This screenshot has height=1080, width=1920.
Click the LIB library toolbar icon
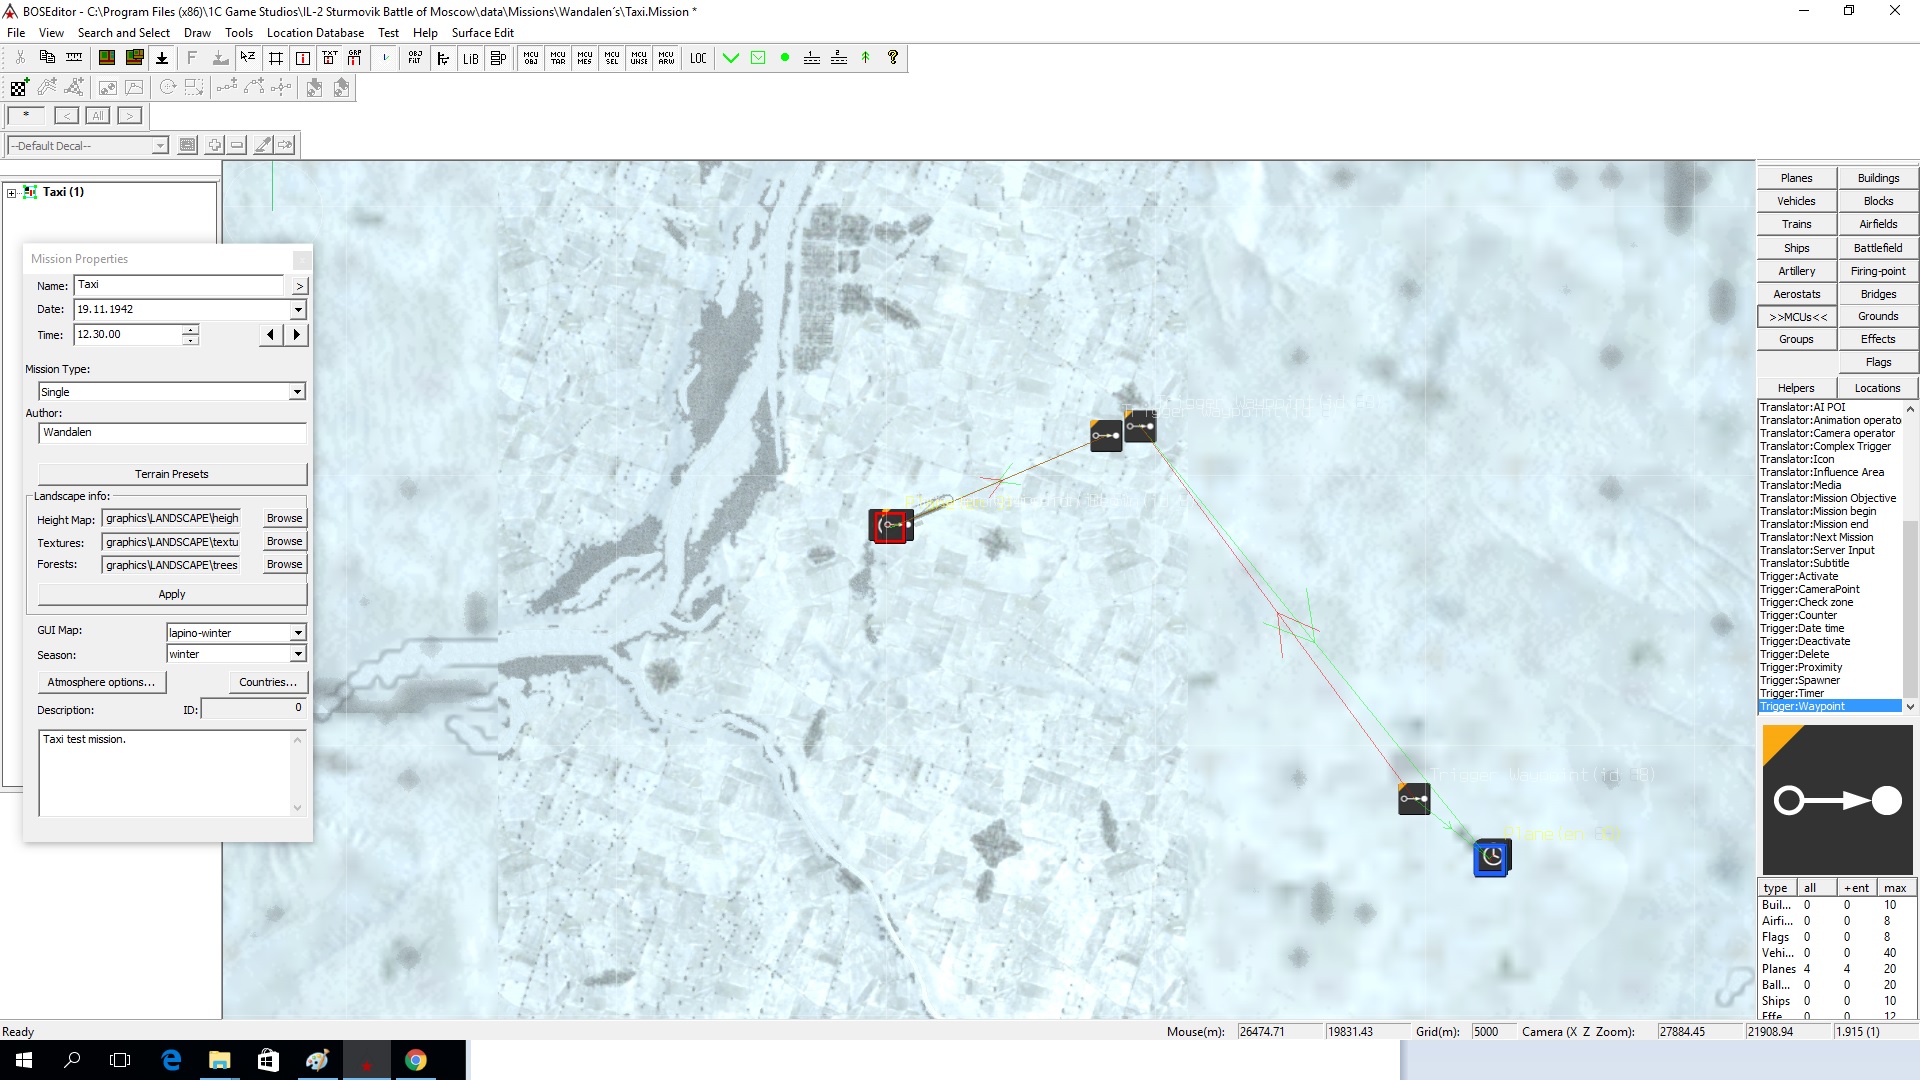pos(470,58)
